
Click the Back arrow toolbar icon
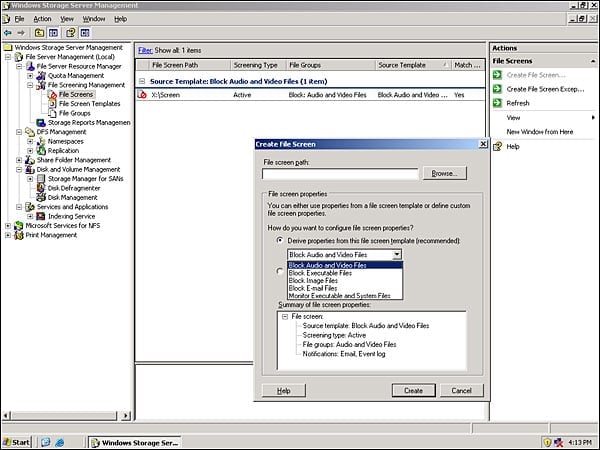(7, 33)
